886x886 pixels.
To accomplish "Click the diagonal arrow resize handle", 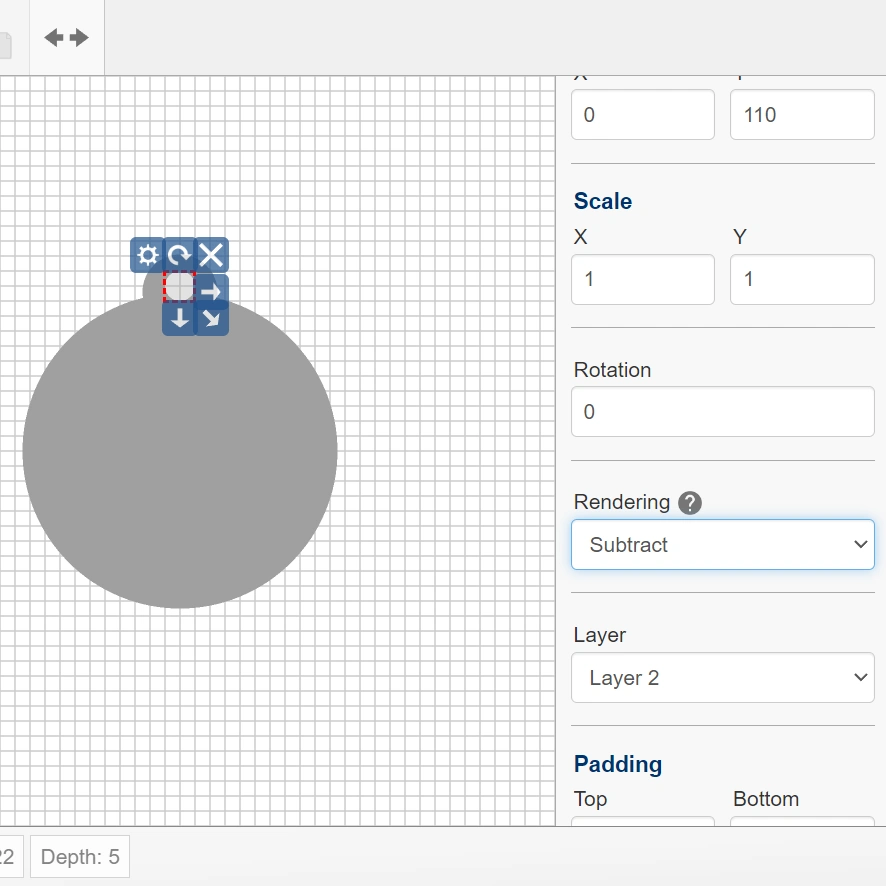I will [211, 319].
